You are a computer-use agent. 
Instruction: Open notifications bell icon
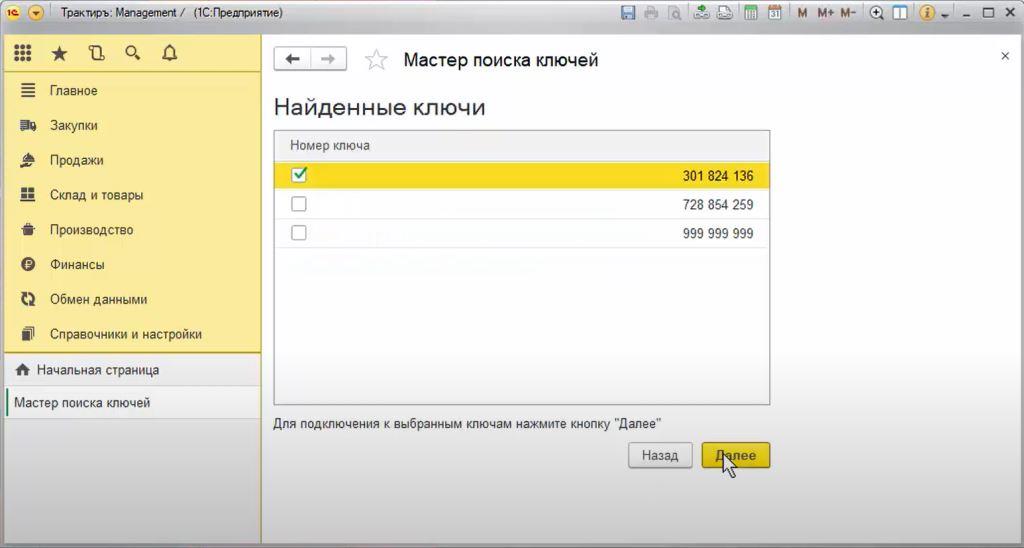pyautogui.click(x=169, y=54)
